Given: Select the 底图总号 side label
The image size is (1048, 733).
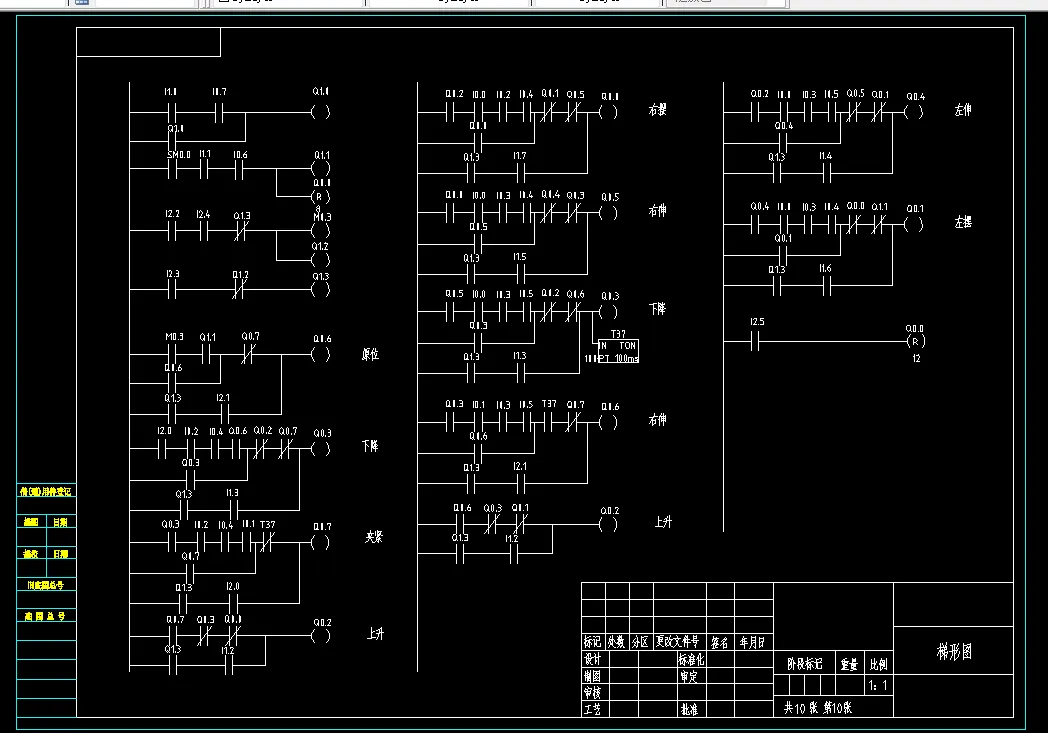Looking at the screenshot, I should (x=45, y=616).
